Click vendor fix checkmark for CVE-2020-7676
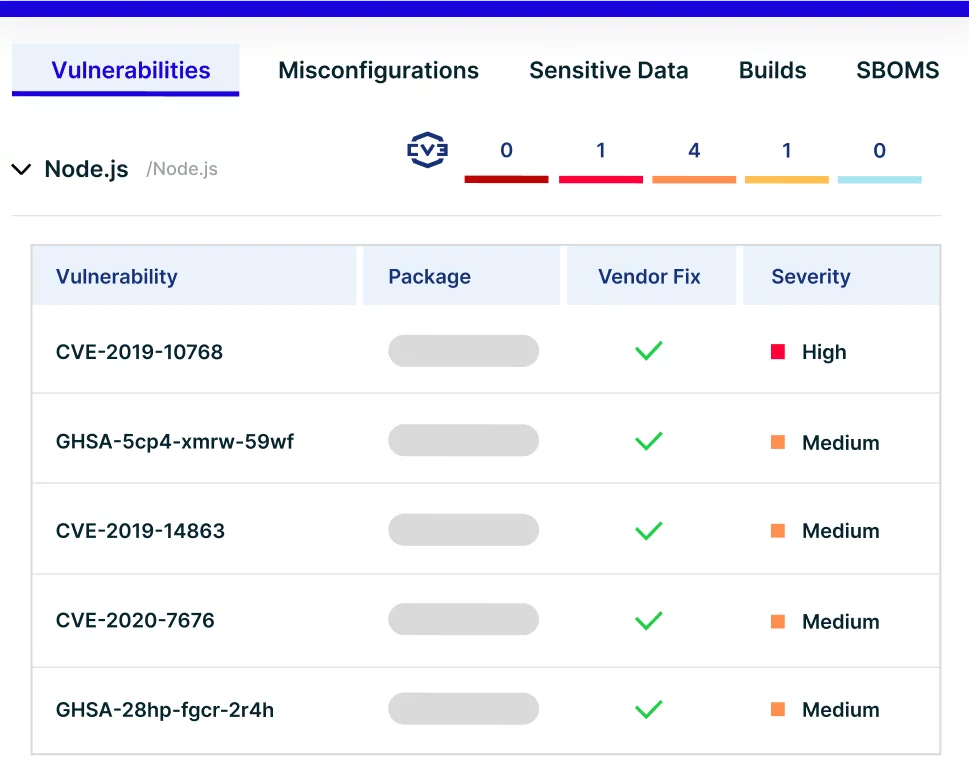The width and height of the screenshot is (969, 779). tap(649, 620)
